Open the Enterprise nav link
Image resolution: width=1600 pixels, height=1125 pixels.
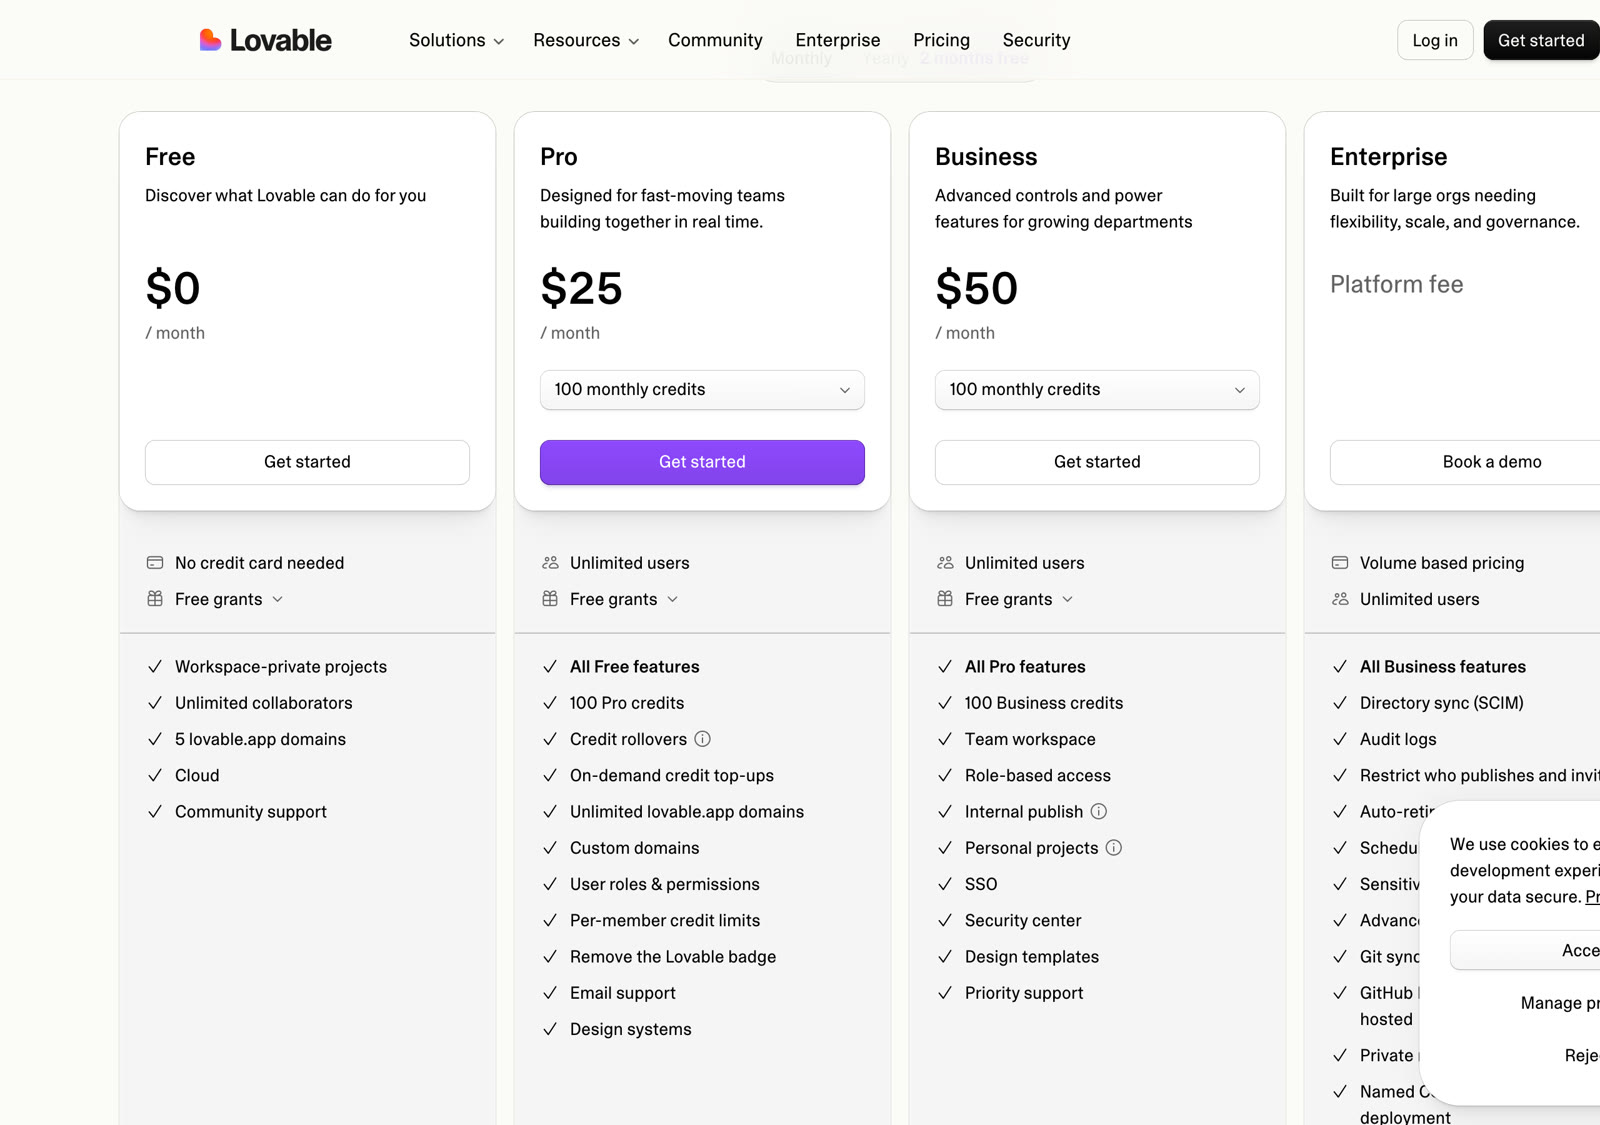(x=838, y=40)
